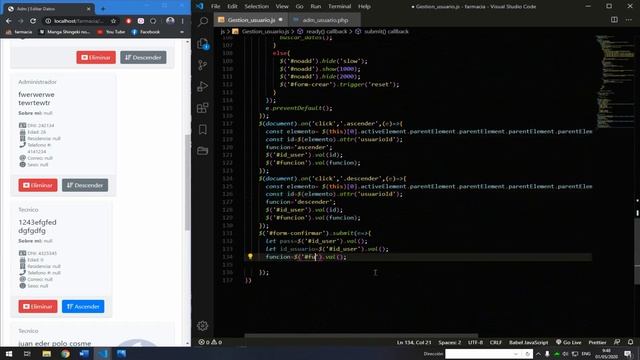The width and height of the screenshot is (640, 360).
Task: Open the browser profile avatar
Action: (x=170, y=21)
